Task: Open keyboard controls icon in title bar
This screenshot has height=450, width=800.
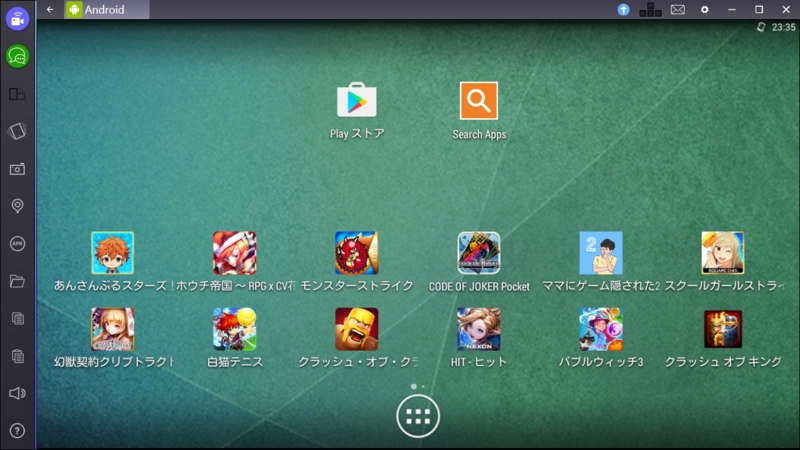Action: pyautogui.click(x=651, y=9)
